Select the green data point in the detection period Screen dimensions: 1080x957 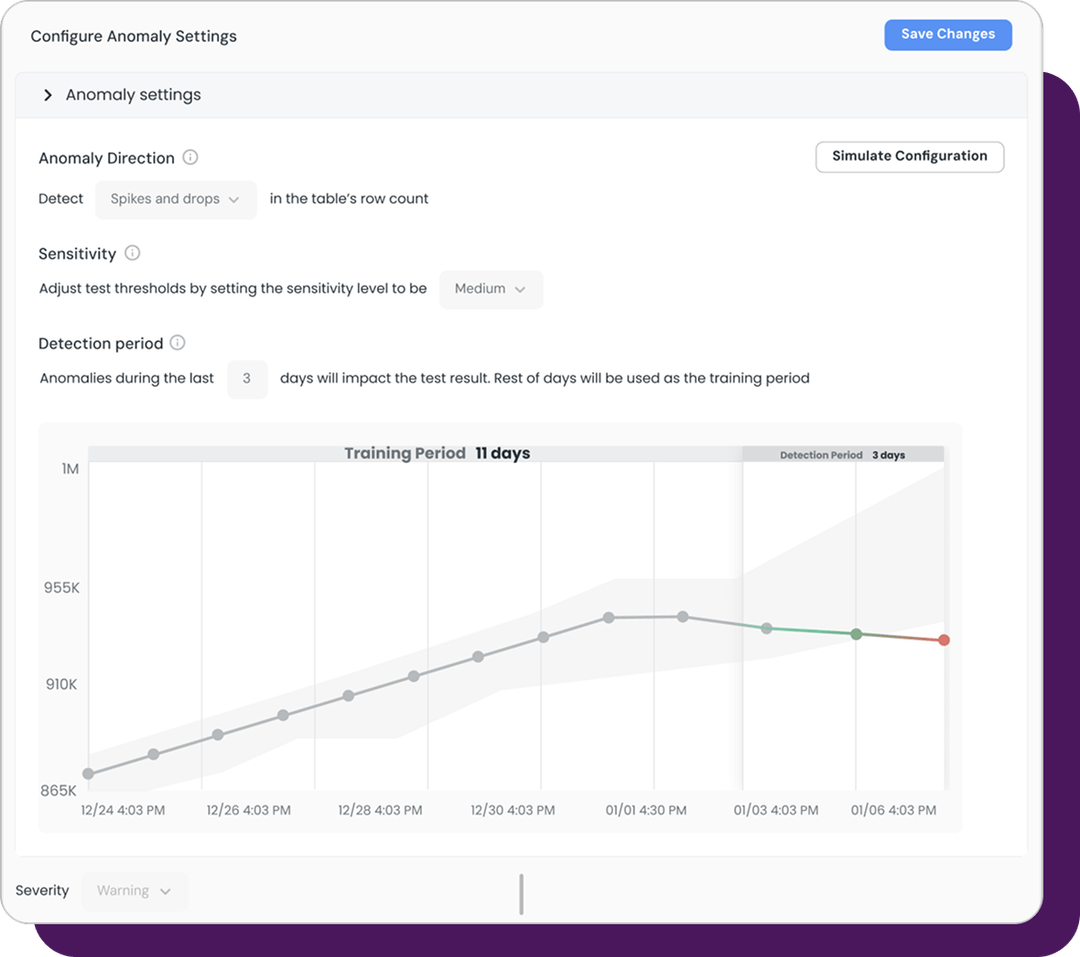pyautogui.click(x=856, y=634)
